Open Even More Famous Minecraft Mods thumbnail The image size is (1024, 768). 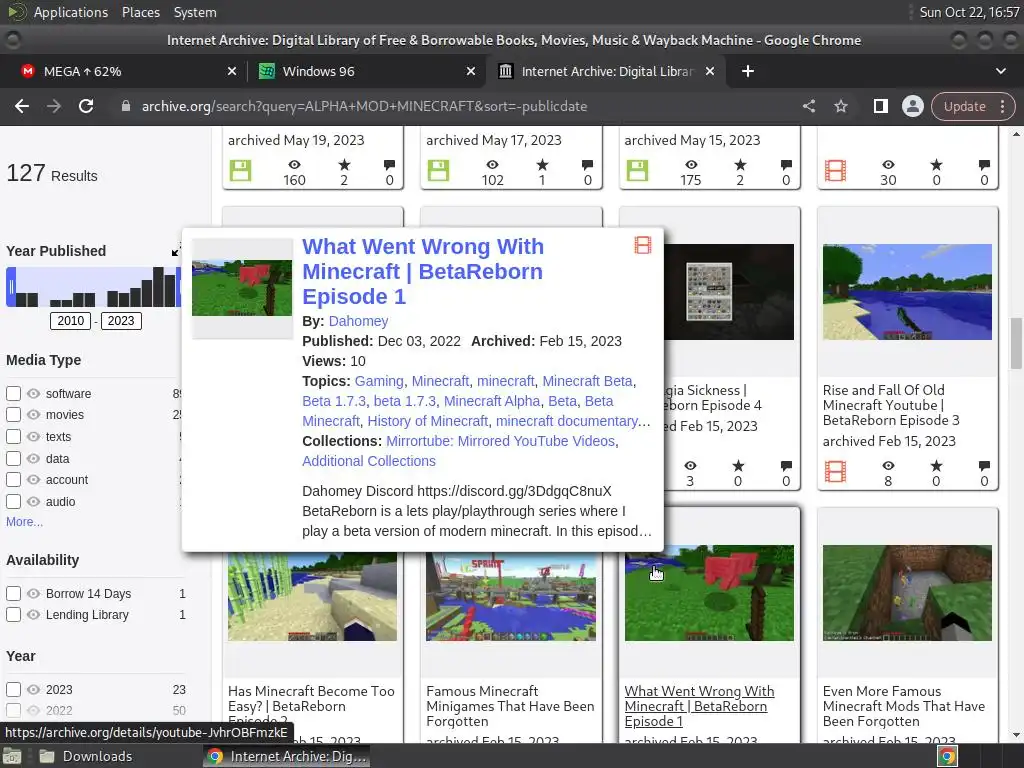907,593
